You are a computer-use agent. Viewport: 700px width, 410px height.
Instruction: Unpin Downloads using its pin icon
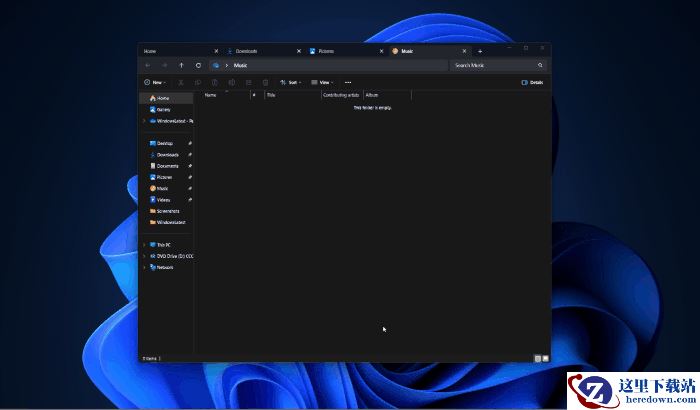click(x=190, y=155)
